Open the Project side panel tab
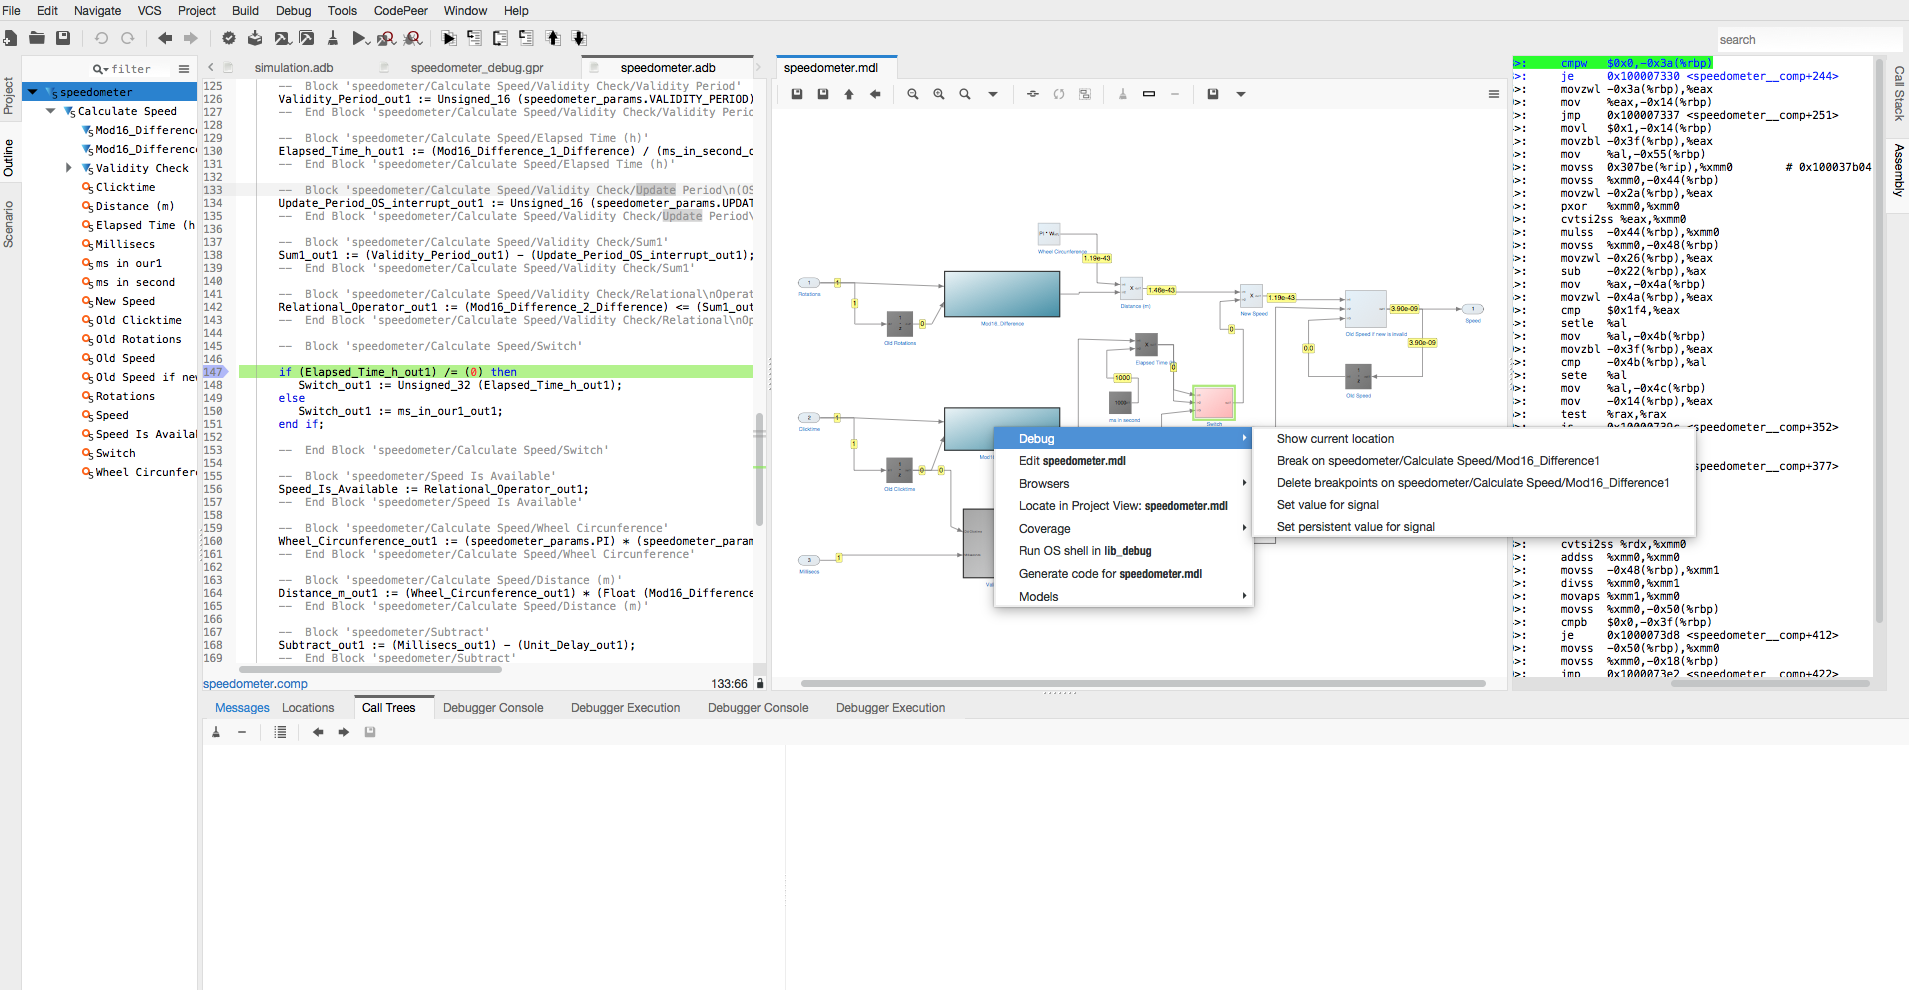The height and width of the screenshot is (990, 1909). [x=9, y=96]
